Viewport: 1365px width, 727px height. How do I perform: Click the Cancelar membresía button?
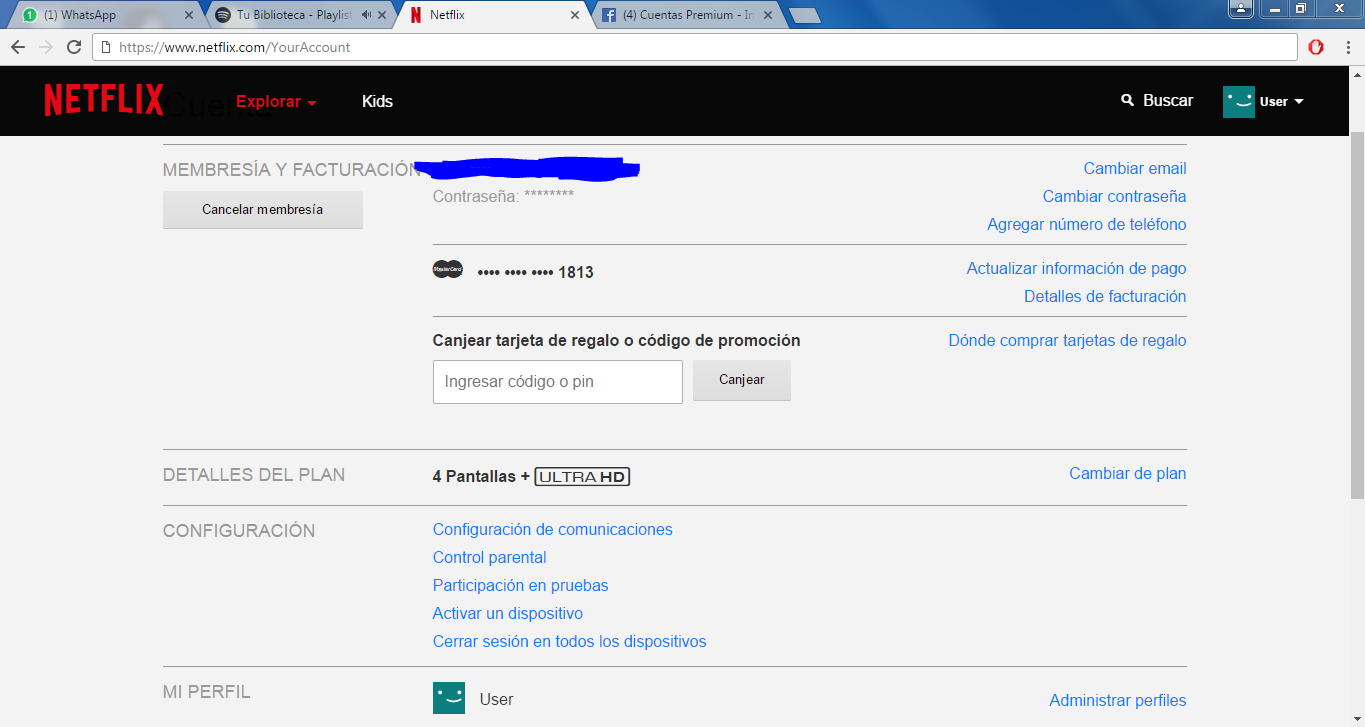[x=263, y=210]
